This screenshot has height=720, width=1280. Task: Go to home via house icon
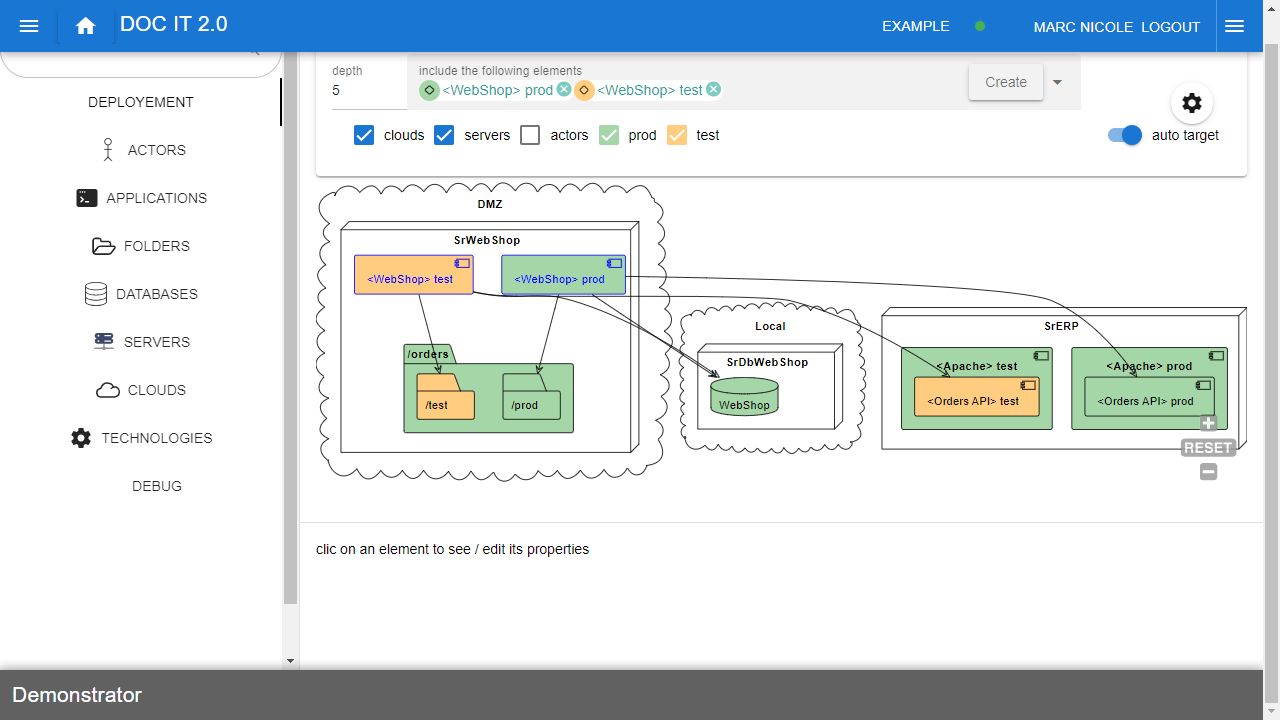tap(86, 26)
